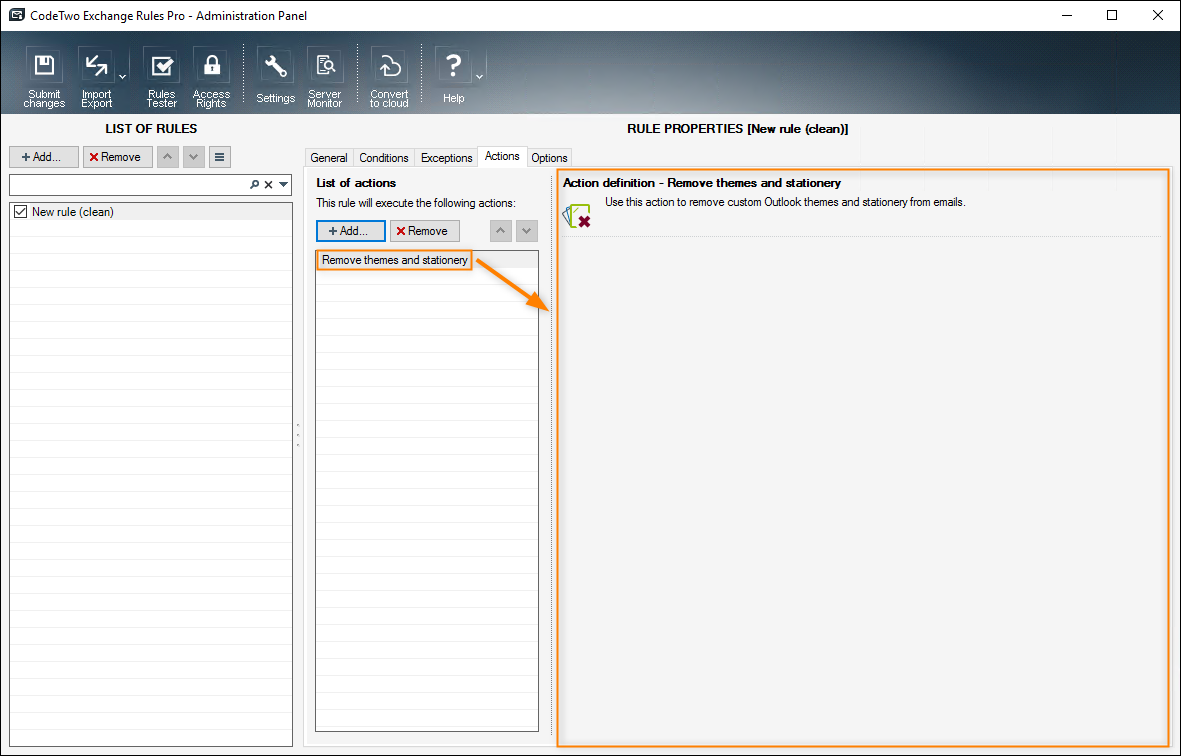Viewport: 1181px width, 756px height.
Task: Click the rules search input field
Action: point(128,184)
